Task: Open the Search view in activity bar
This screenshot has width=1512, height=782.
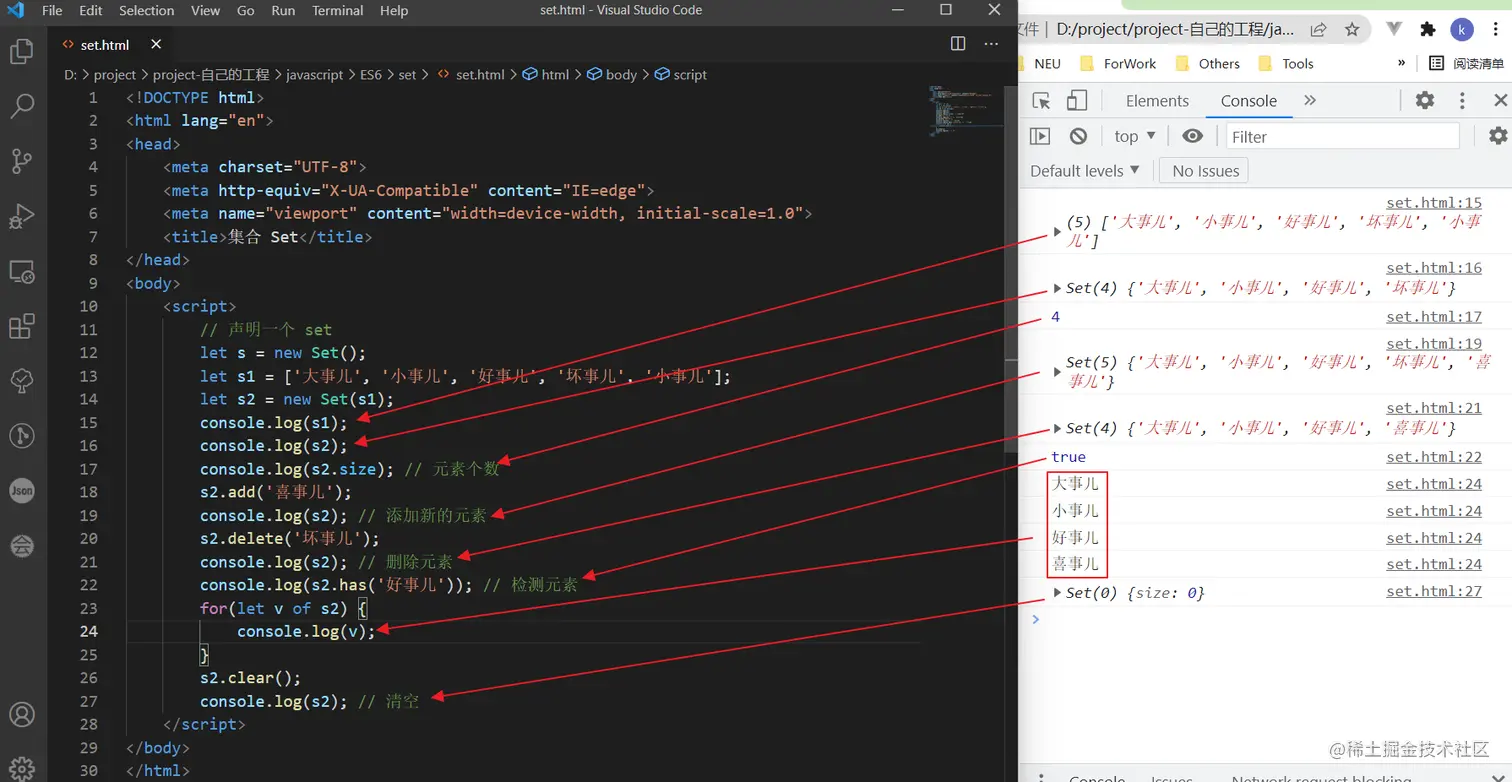Action: [x=22, y=106]
